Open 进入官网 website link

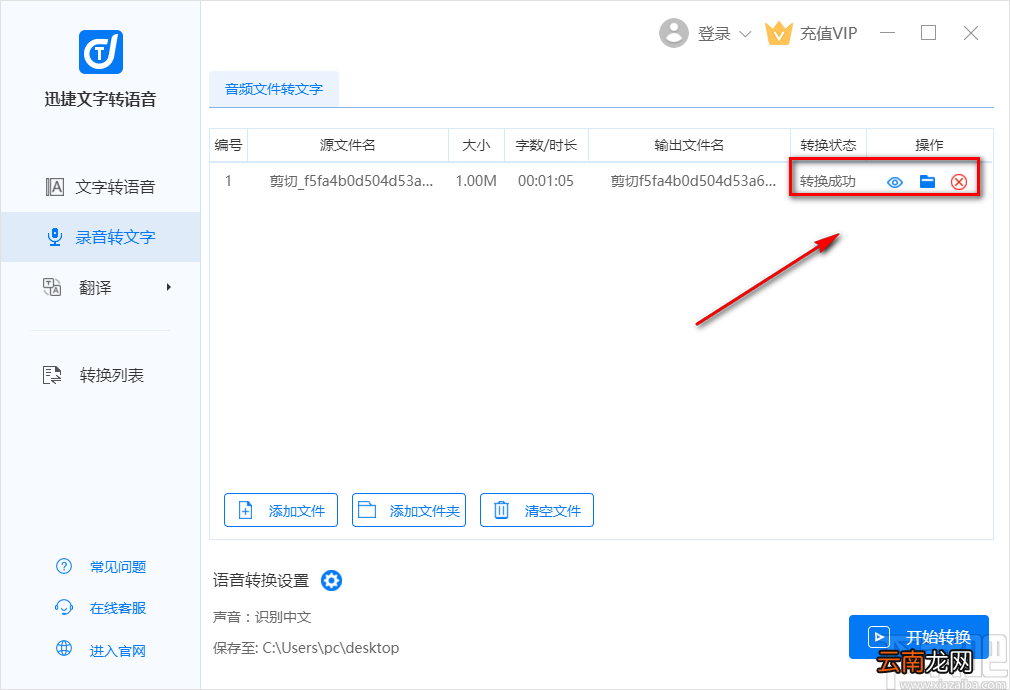pos(118,651)
